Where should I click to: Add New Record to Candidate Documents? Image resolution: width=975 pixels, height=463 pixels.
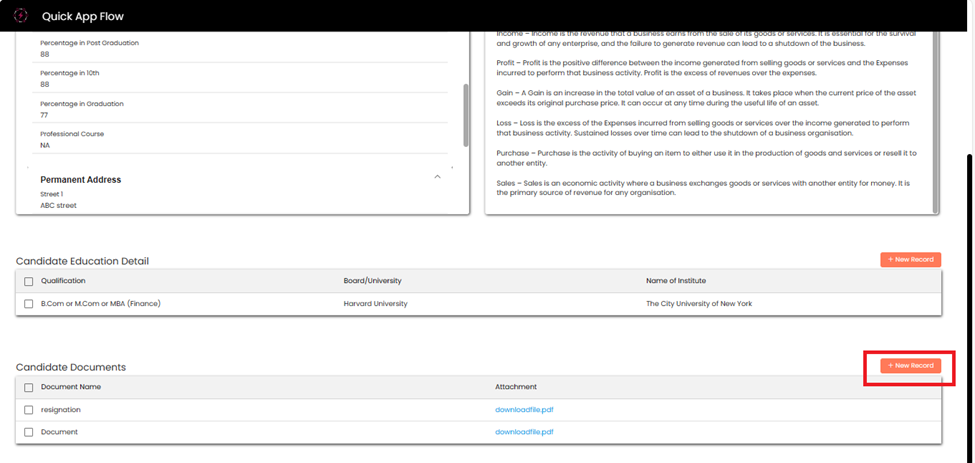click(910, 366)
